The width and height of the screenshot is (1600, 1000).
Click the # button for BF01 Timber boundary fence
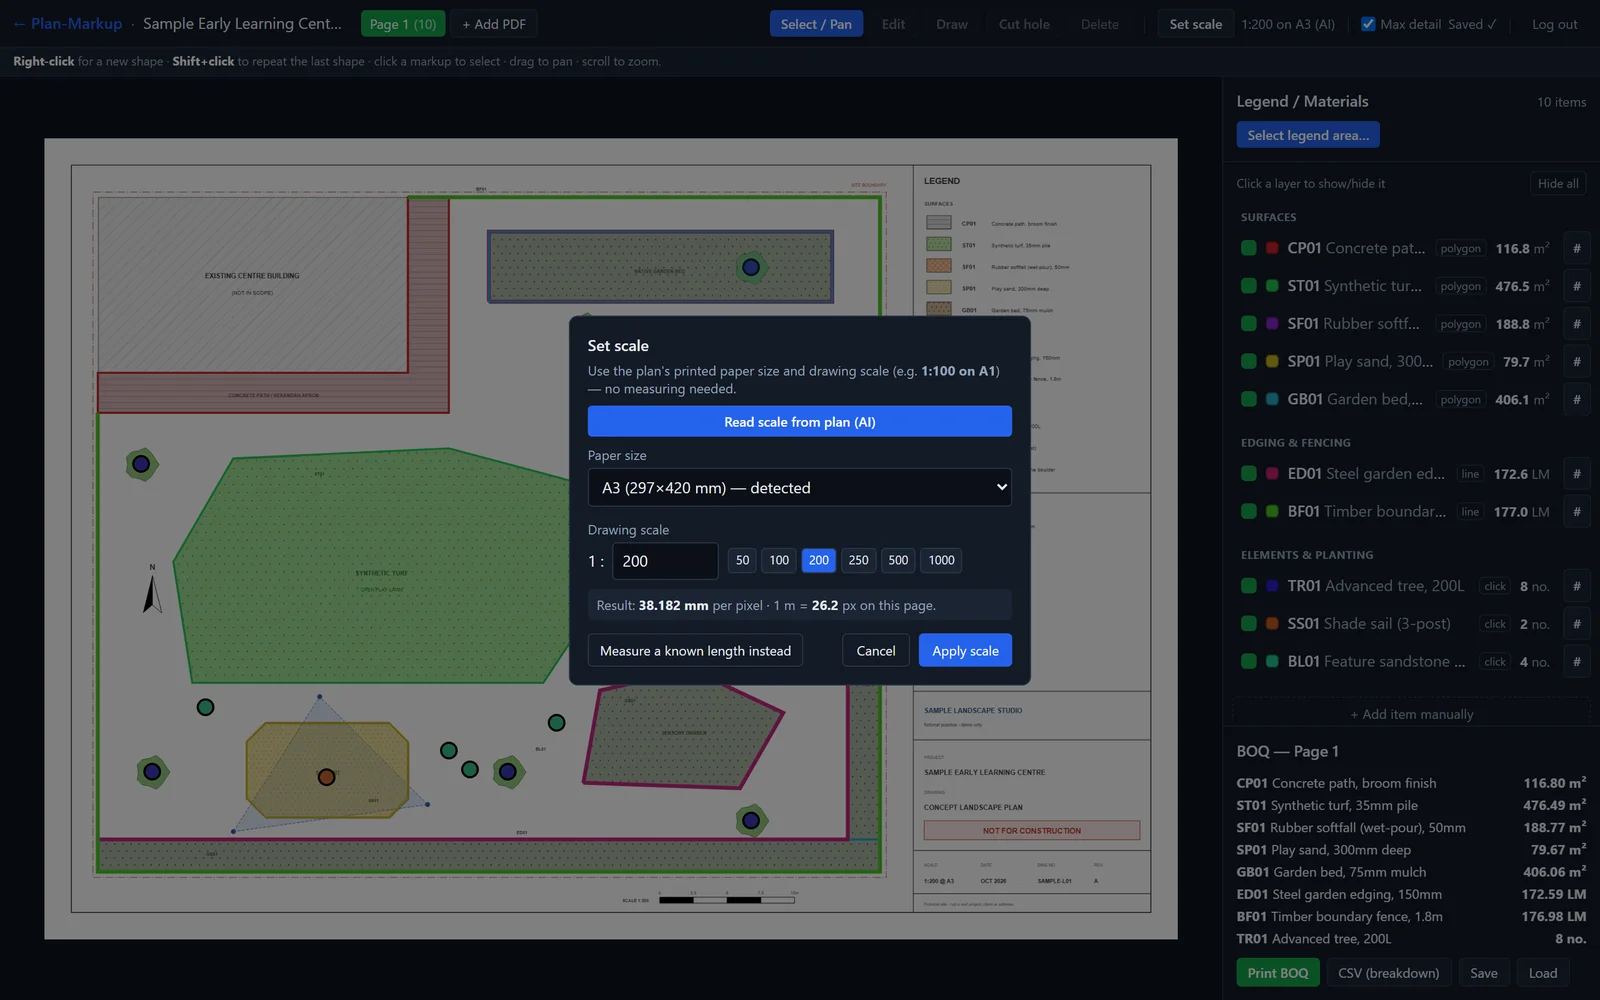[1576, 512]
